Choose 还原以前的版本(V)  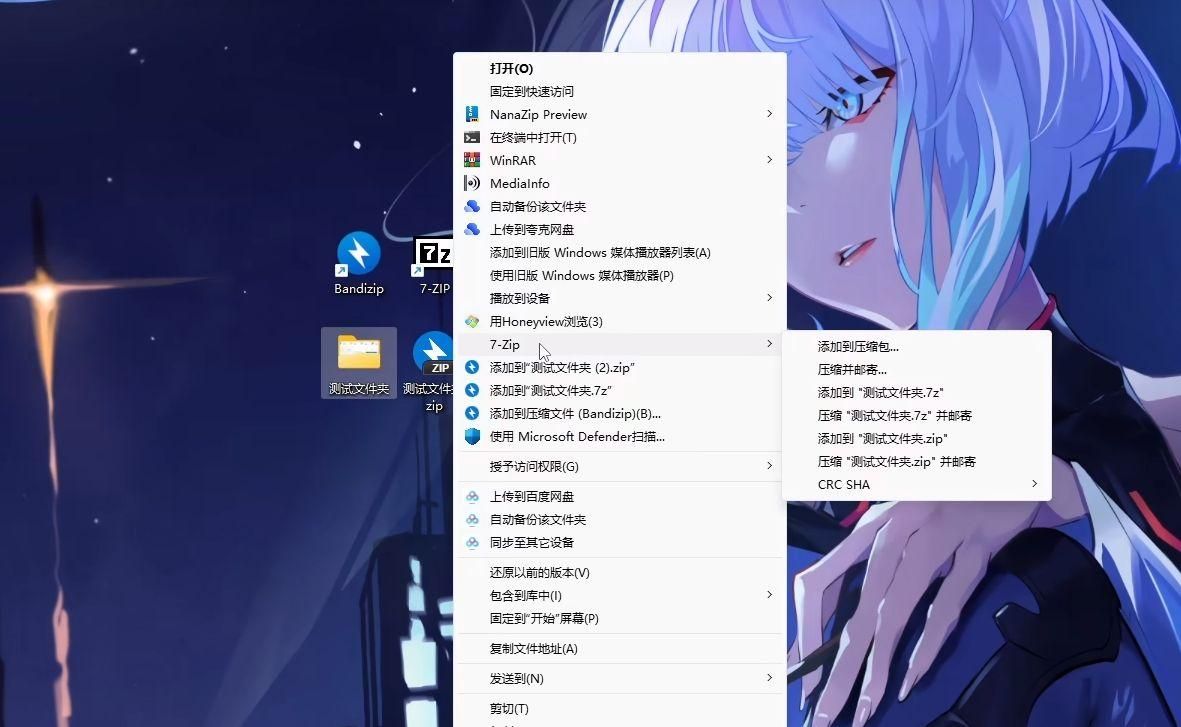(x=620, y=573)
